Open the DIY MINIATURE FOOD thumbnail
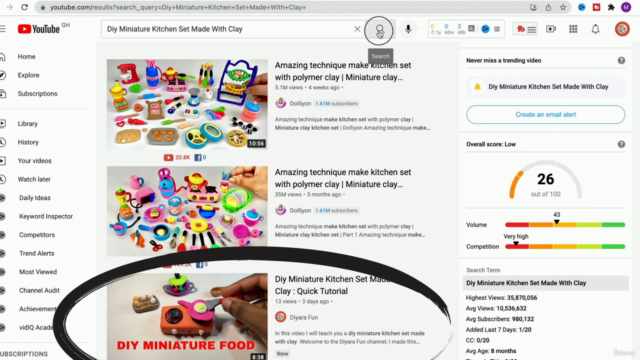This screenshot has width=640, height=360. pos(187,317)
